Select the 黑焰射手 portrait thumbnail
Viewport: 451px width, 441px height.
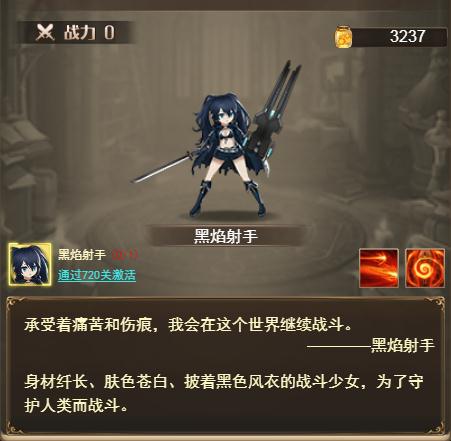tap(30, 264)
